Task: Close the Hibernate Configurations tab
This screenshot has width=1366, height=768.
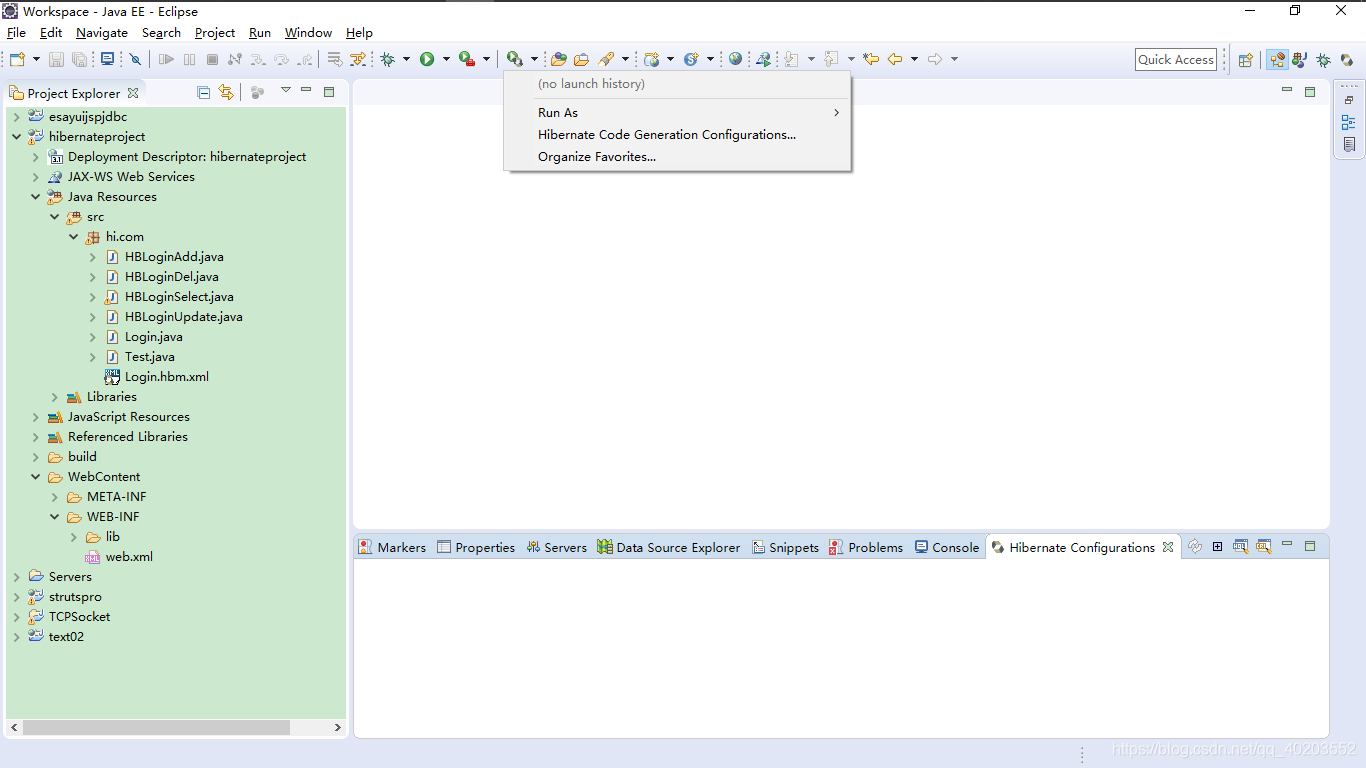Action: [x=1167, y=547]
